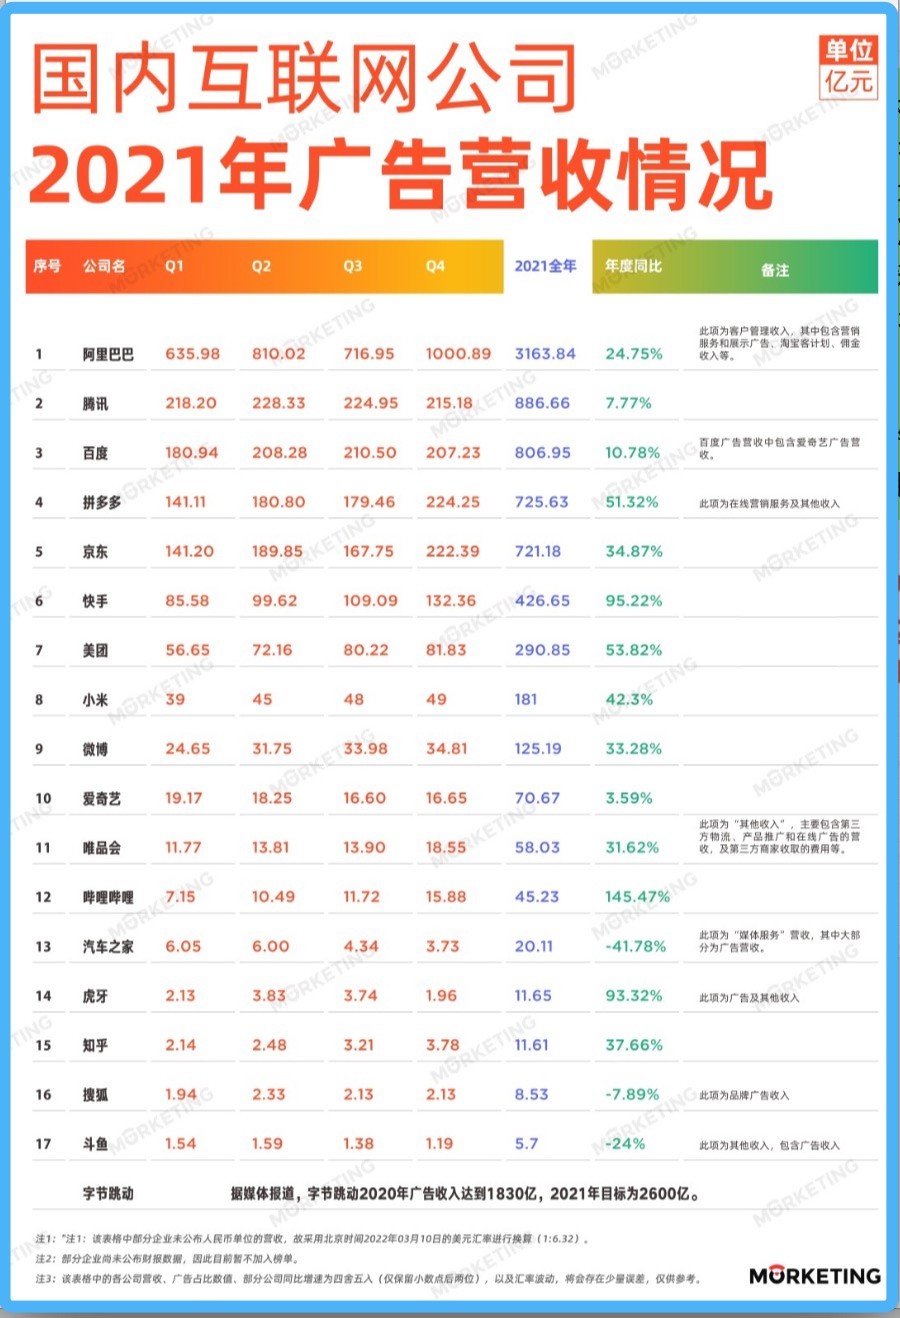Click Baidu full-year value 806.95
The width and height of the screenshot is (900, 1318).
point(542,453)
